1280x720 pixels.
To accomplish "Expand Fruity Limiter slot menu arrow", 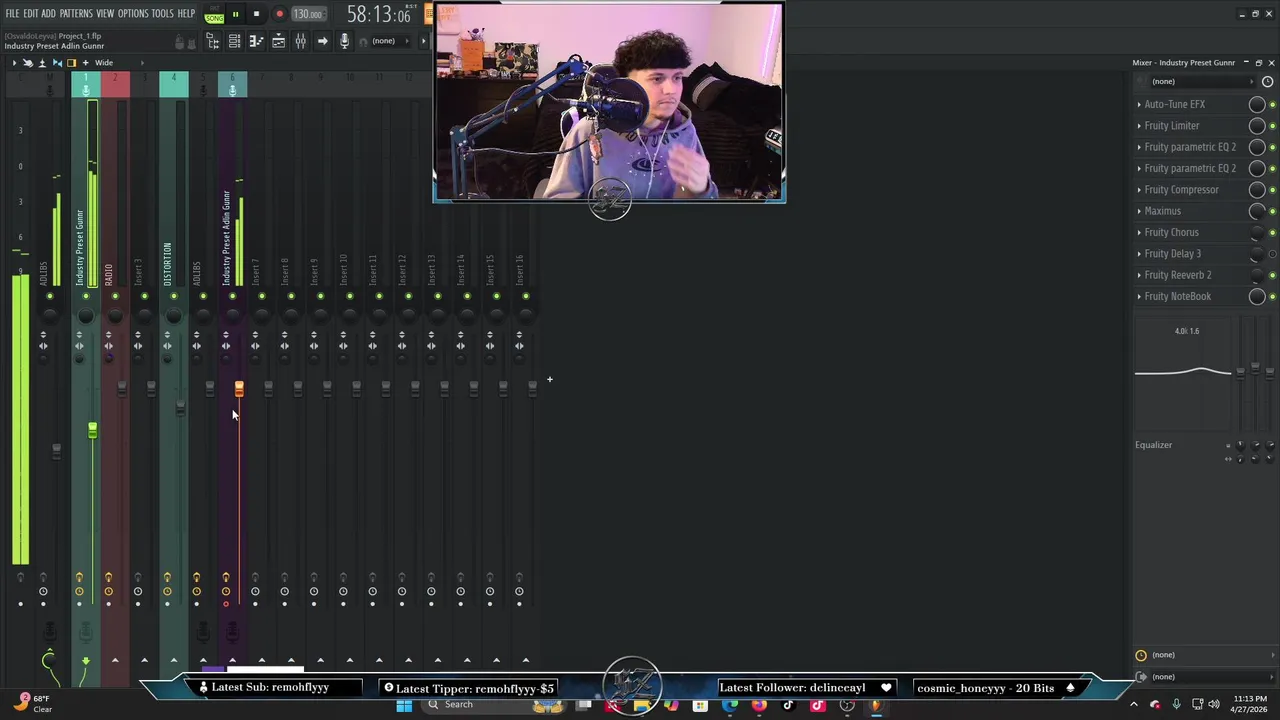I will tap(1139, 126).
